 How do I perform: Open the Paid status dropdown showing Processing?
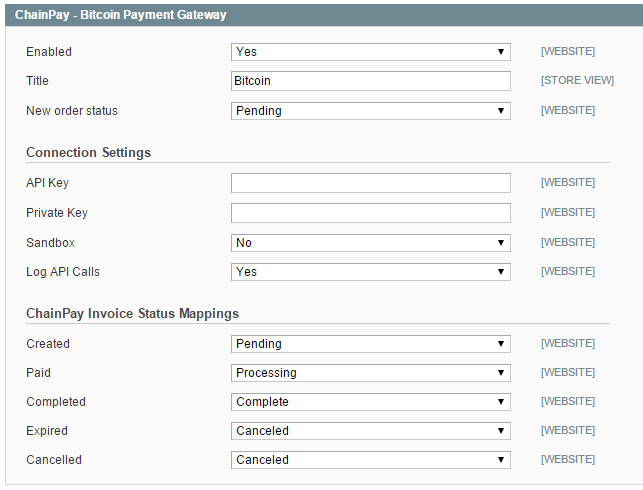[371, 373]
